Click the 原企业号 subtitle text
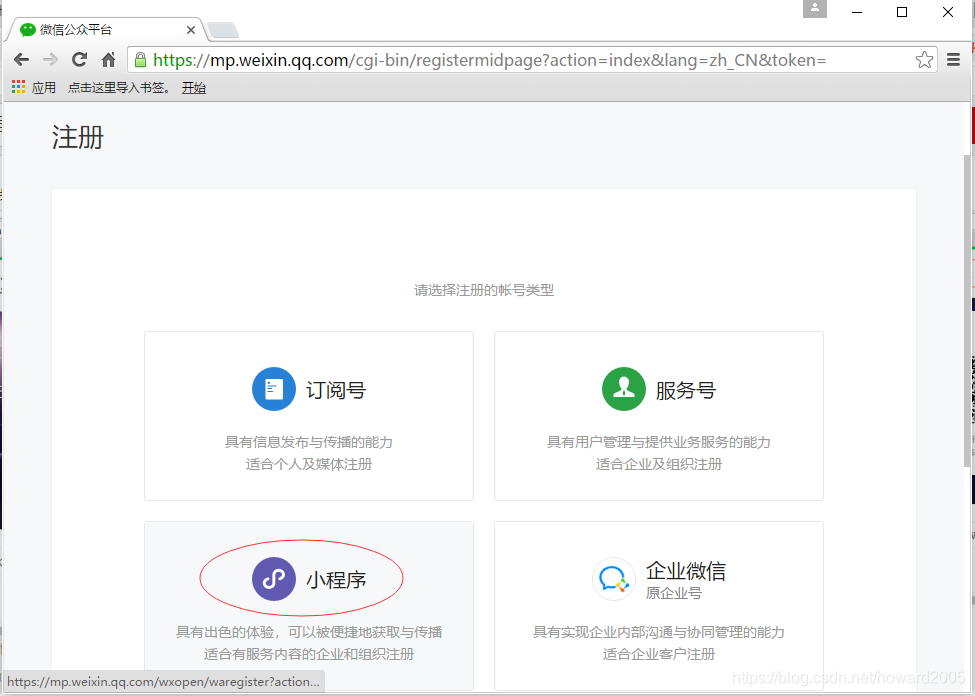975x696 pixels. (673, 593)
